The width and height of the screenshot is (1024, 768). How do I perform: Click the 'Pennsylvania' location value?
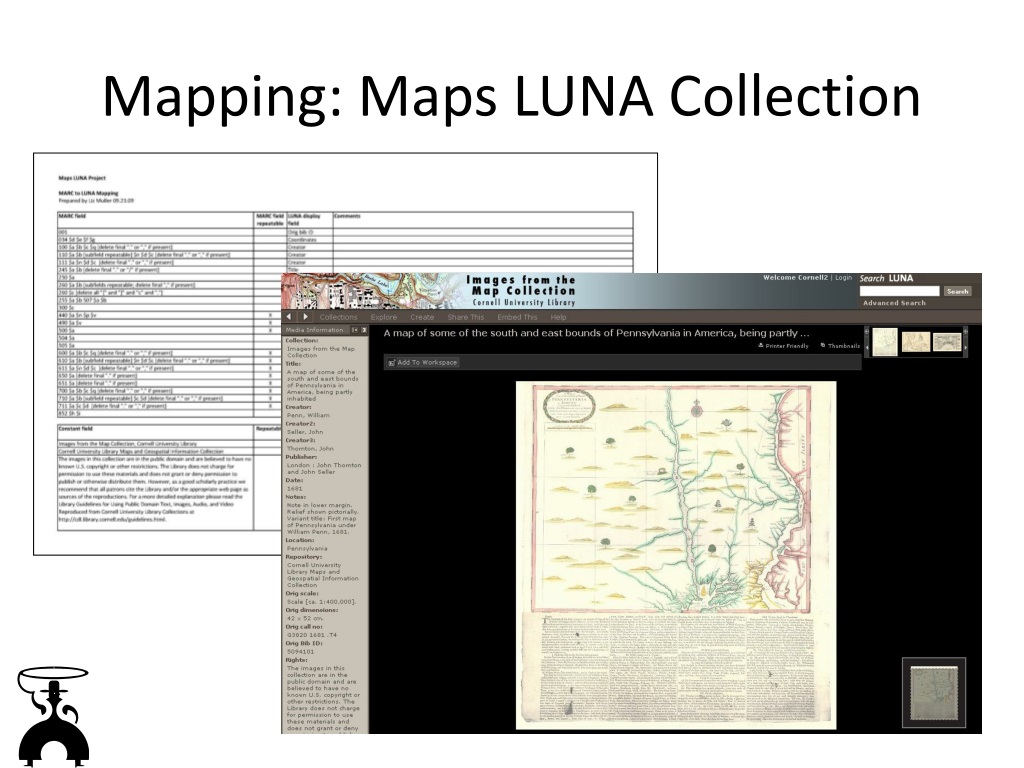pos(307,549)
